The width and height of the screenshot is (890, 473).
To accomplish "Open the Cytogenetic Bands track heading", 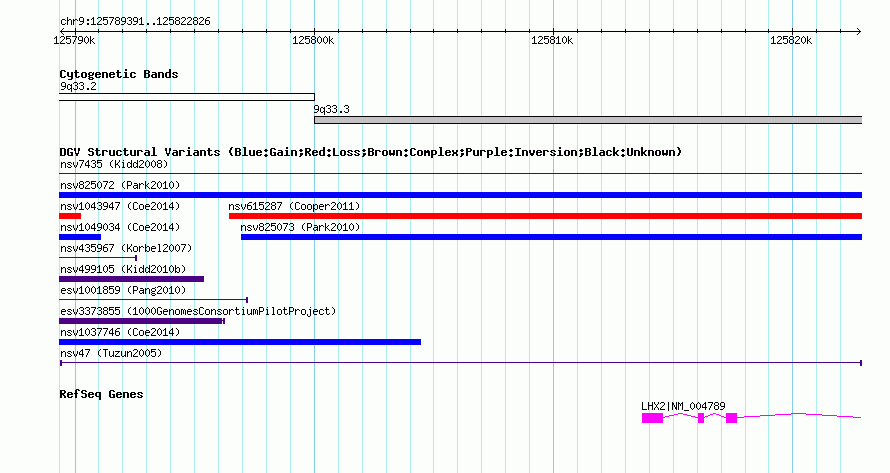I will click(x=119, y=74).
